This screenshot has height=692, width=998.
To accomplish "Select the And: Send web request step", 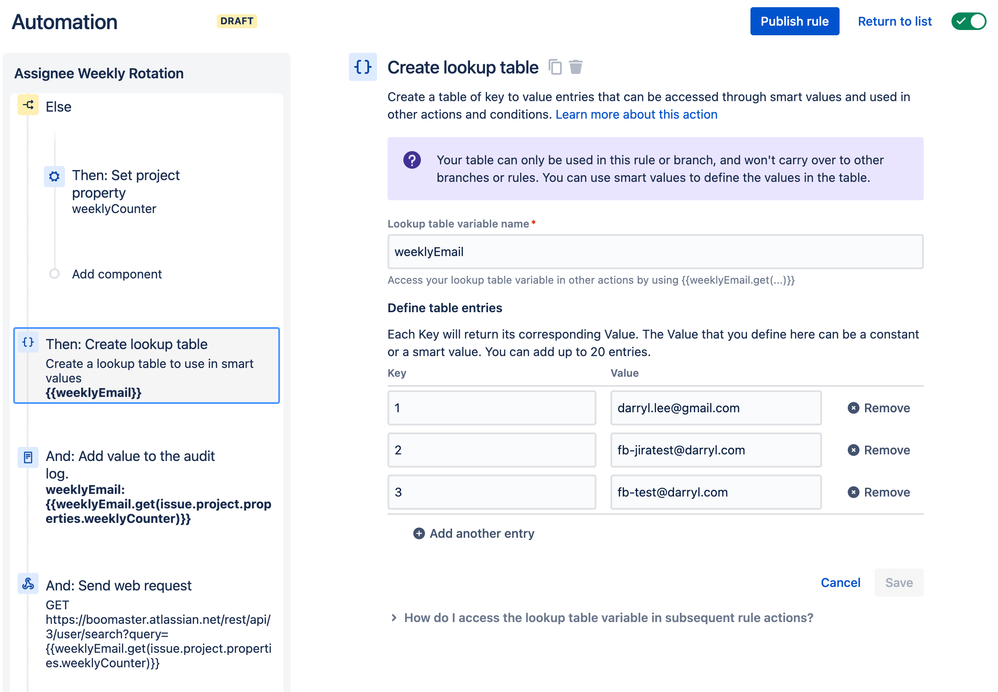I will click(x=146, y=623).
